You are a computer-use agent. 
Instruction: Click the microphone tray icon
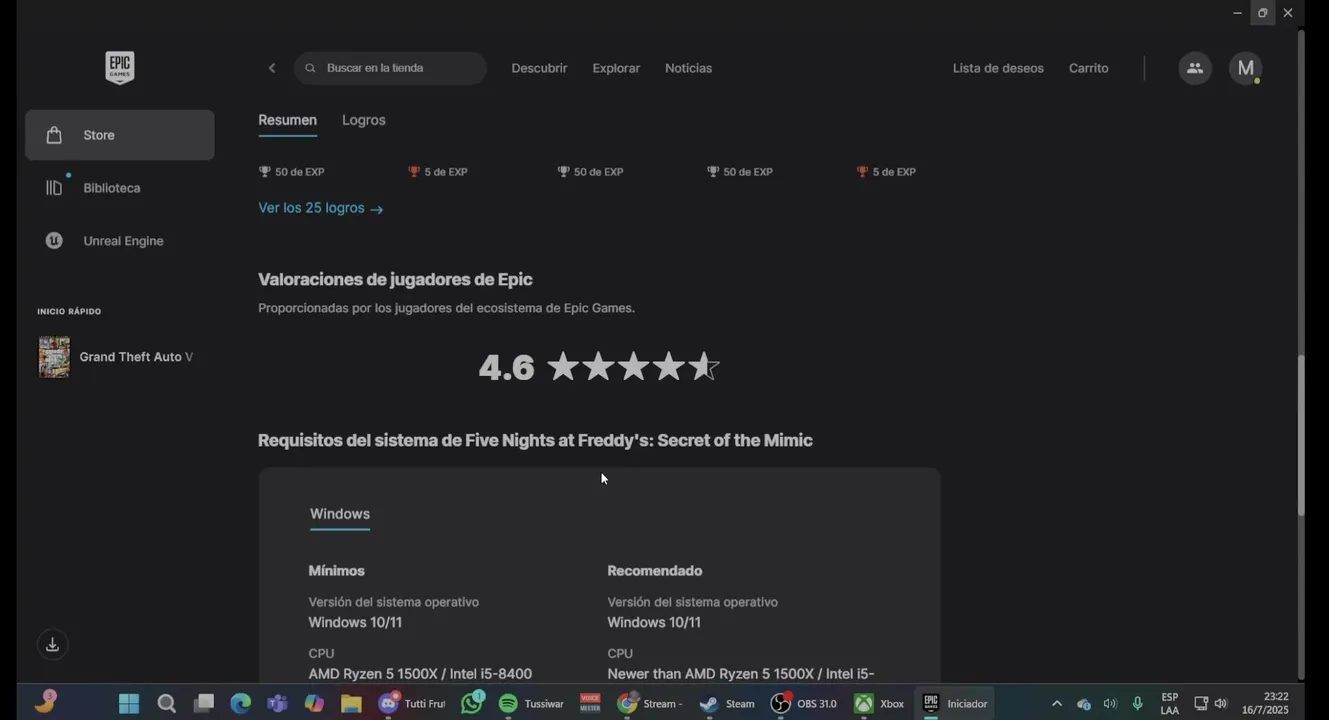click(x=1138, y=704)
